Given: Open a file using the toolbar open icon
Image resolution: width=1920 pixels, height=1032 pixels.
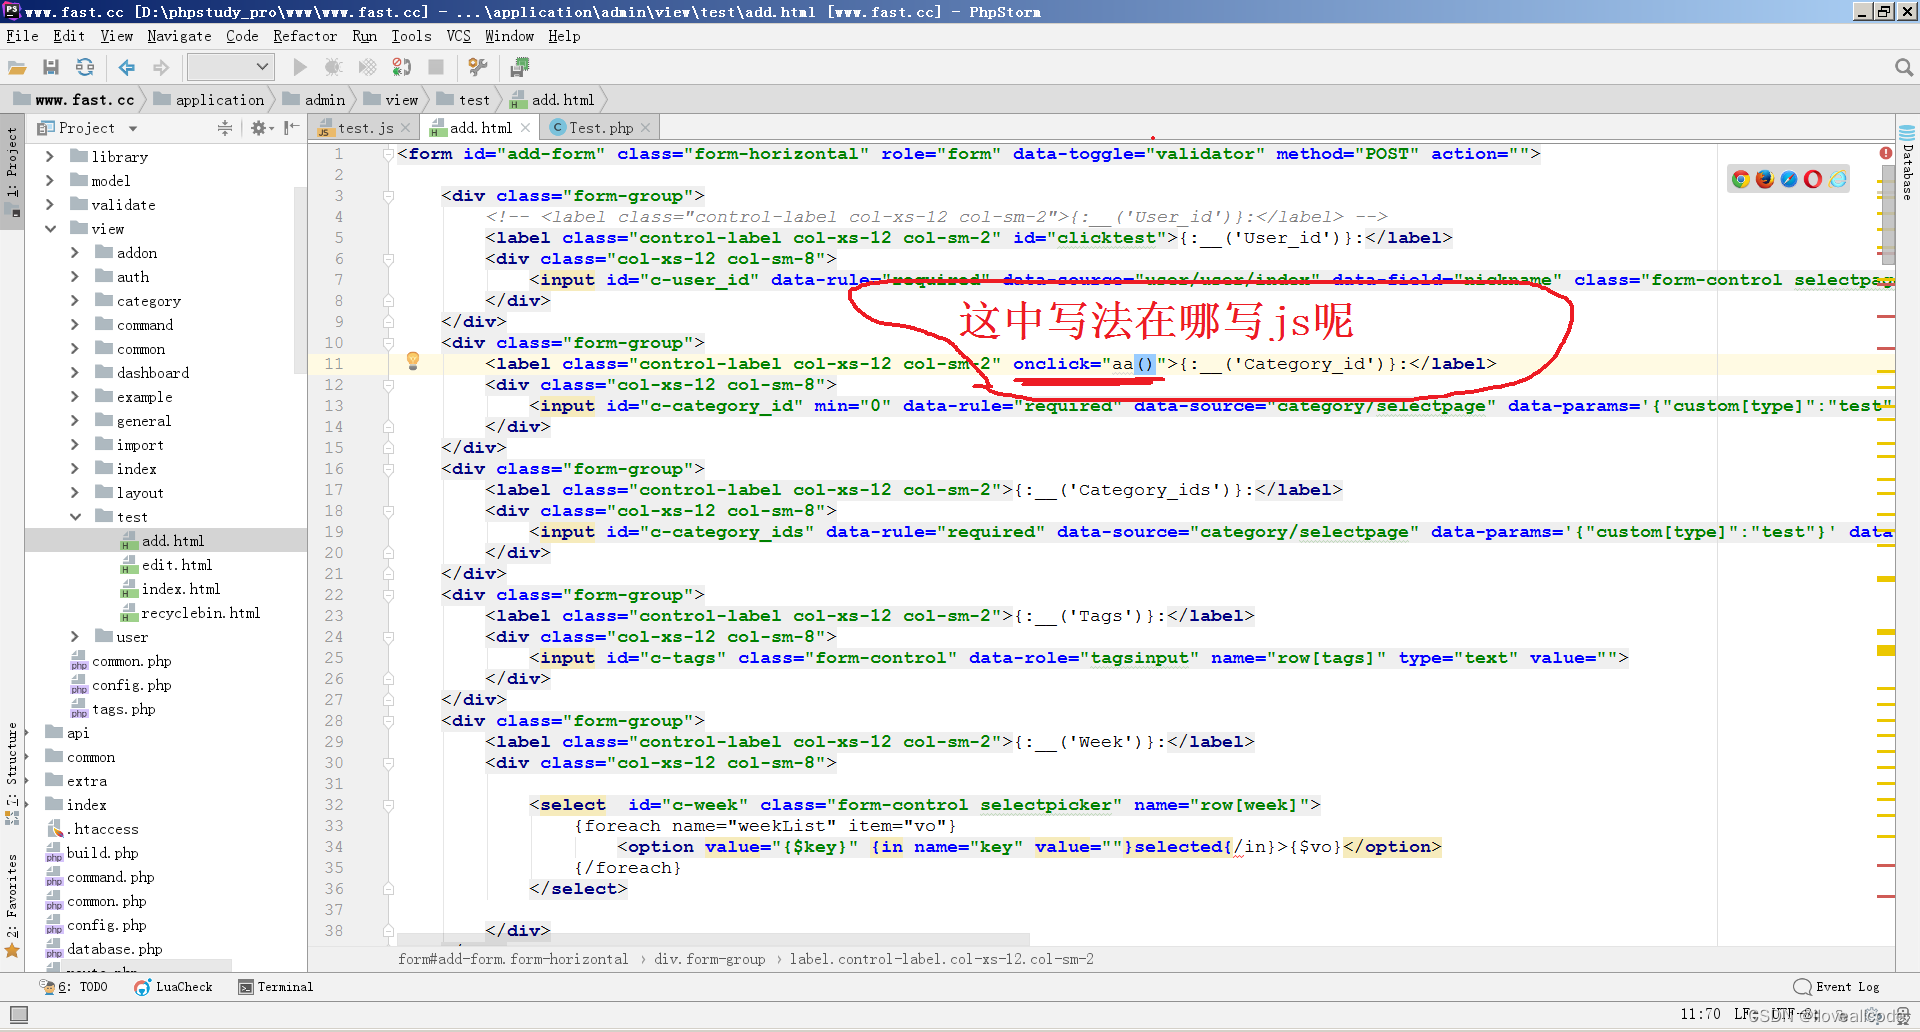Looking at the screenshot, I should [17, 67].
